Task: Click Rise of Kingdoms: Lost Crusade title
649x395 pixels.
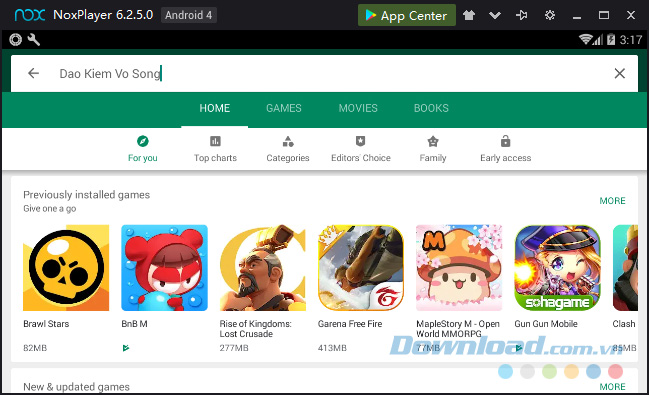Action: 255,329
